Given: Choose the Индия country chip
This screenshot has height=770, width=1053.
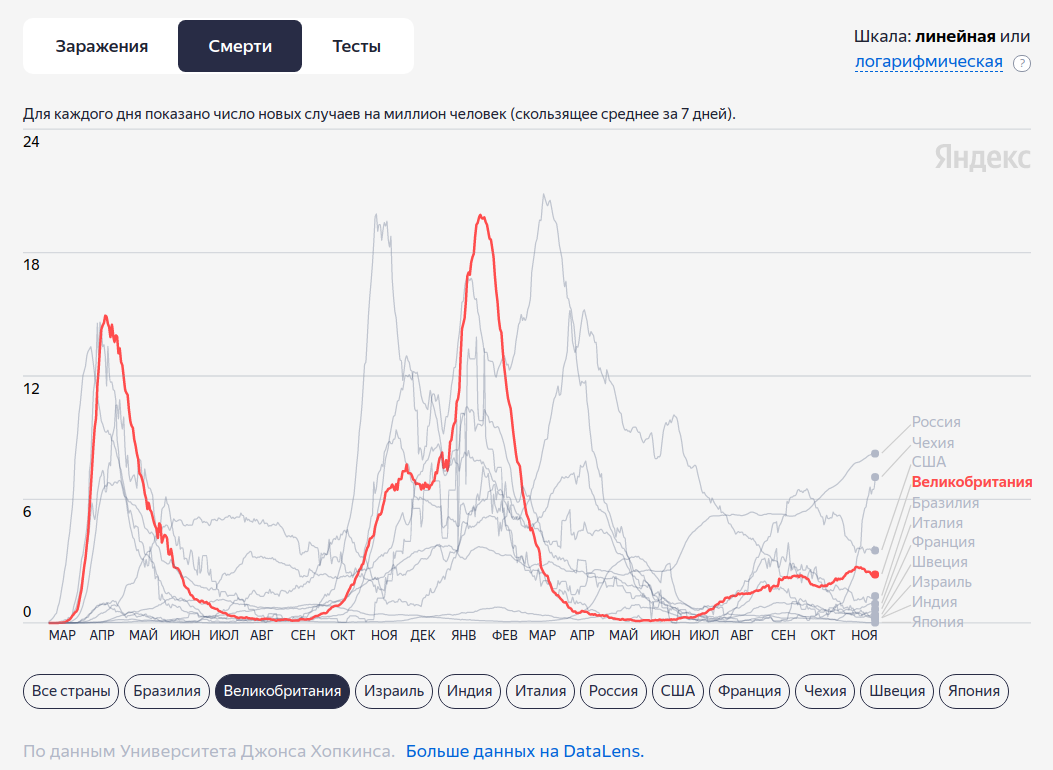Looking at the screenshot, I should 469,691.
